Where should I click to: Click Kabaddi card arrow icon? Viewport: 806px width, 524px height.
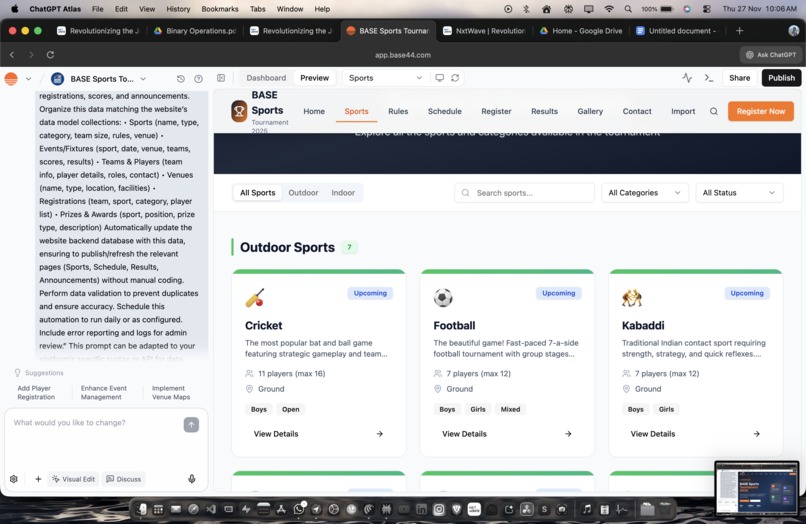point(757,433)
